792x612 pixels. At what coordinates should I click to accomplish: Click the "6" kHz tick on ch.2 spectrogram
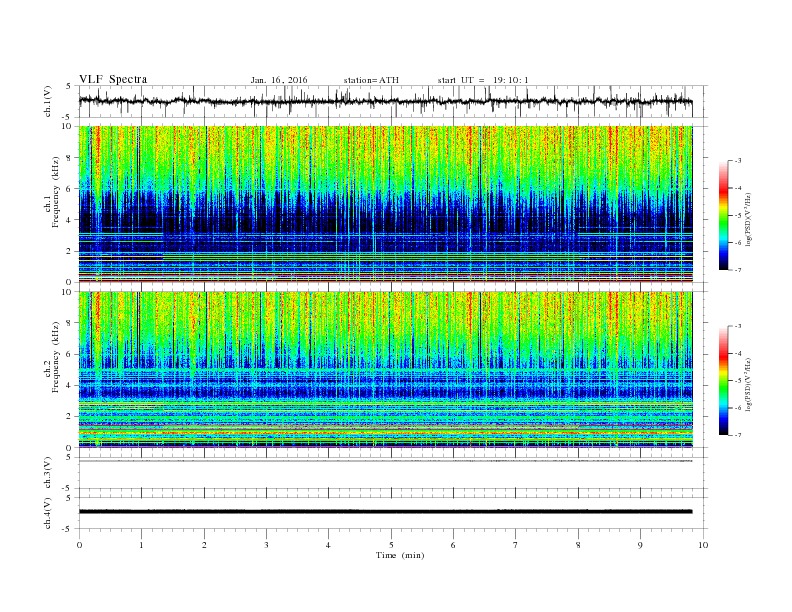pos(69,354)
